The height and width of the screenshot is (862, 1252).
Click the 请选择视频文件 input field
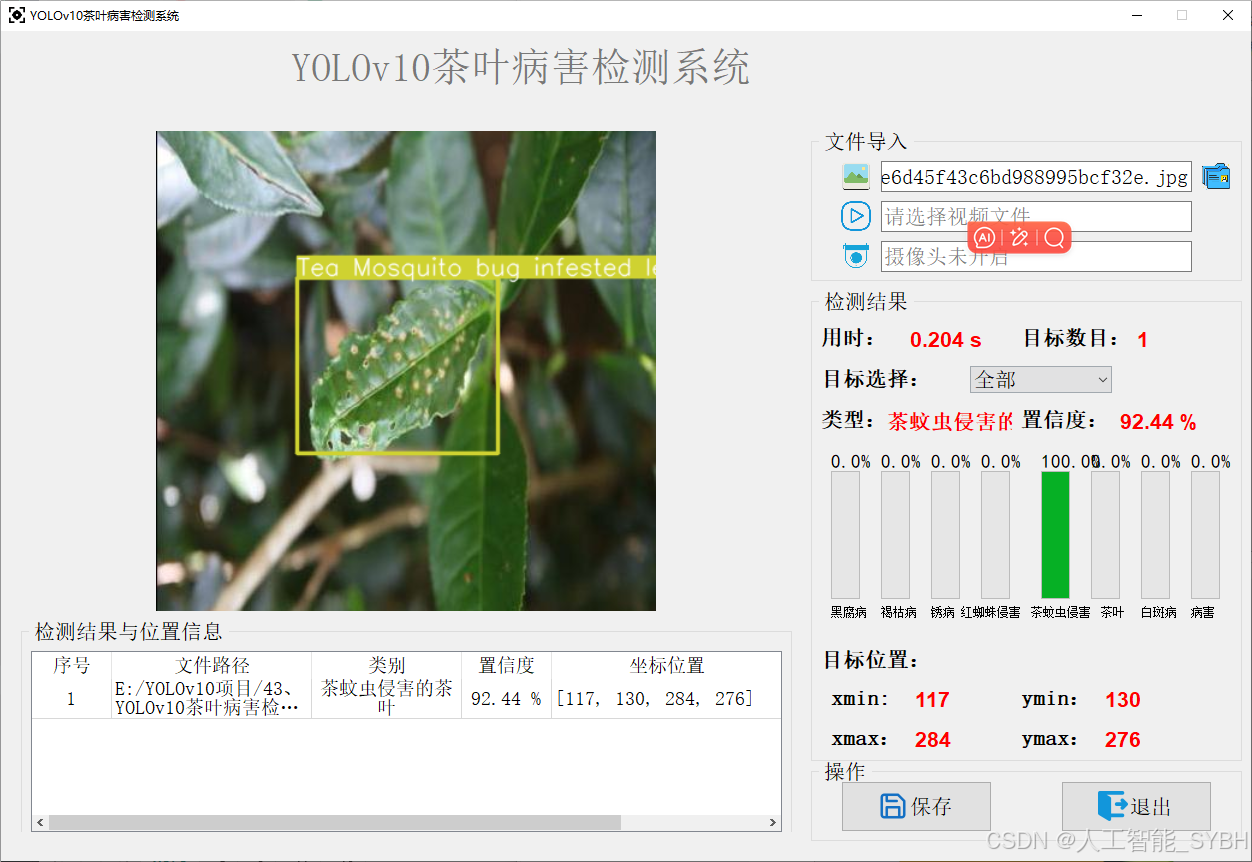[1036, 216]
